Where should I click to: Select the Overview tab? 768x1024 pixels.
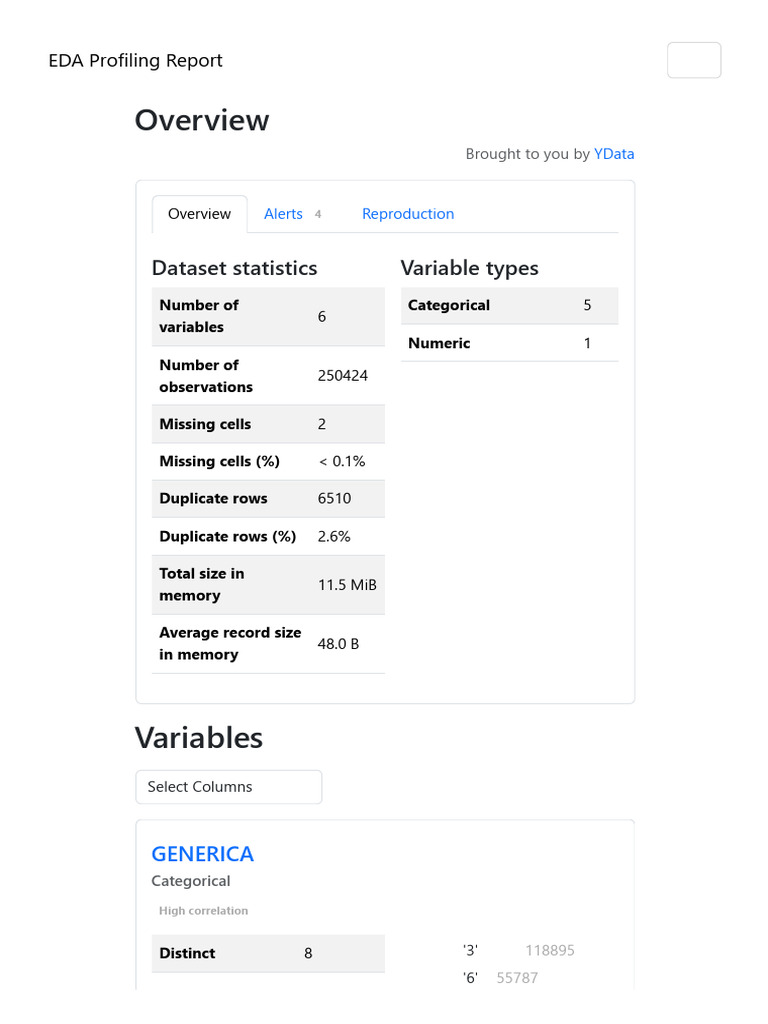tap(199, 214)
